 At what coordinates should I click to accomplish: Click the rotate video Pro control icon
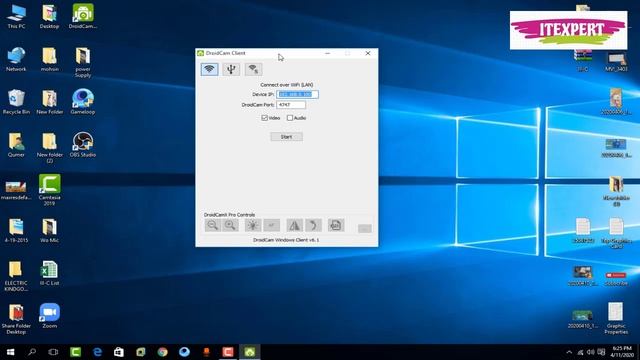click(x=313, y=225)
